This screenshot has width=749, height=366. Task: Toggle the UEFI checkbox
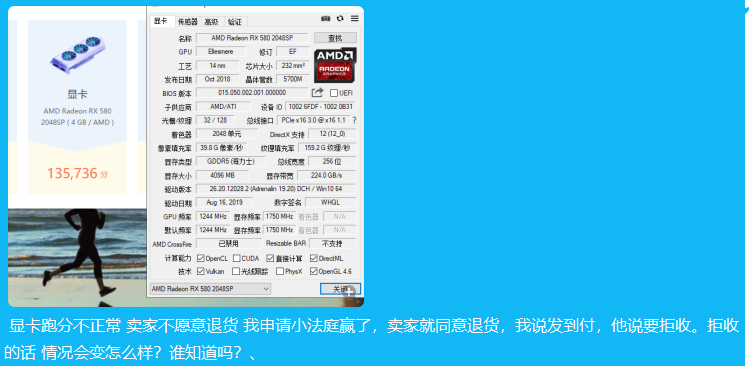pyautogui.click(x=334, y=93)
